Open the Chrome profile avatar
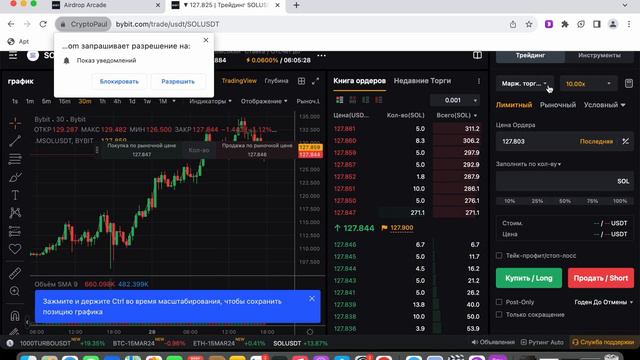The width and height of the screenshot is (640, 360). [x=613, y=24]
